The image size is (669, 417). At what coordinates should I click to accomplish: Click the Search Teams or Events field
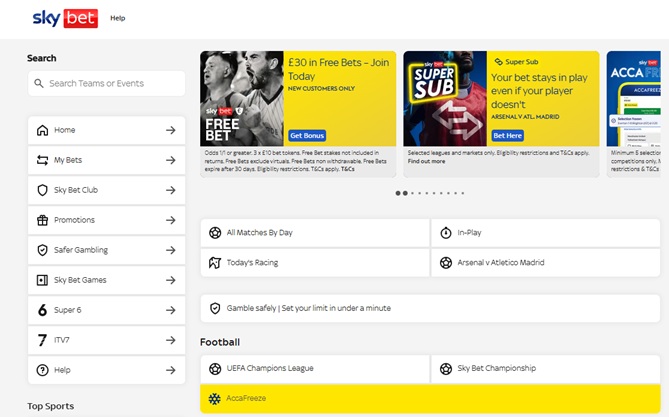(x=106, y=84)
